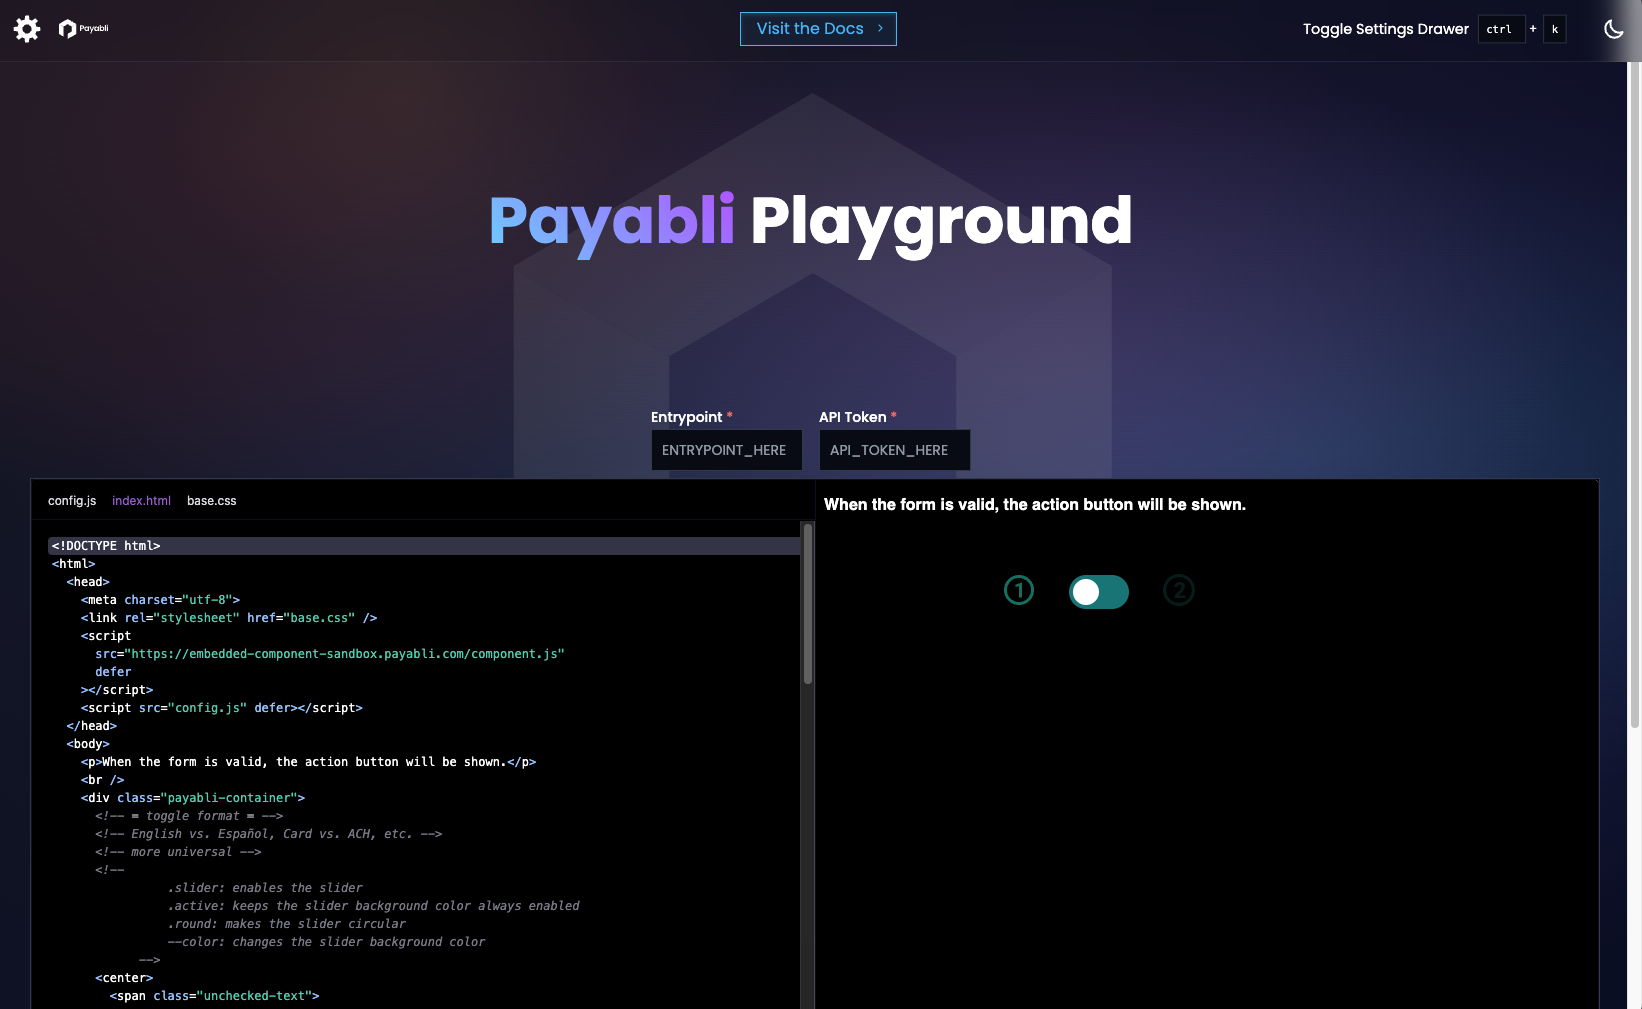Click the API Token input field
The image size is (1642, 1009).
coord(894,450)
